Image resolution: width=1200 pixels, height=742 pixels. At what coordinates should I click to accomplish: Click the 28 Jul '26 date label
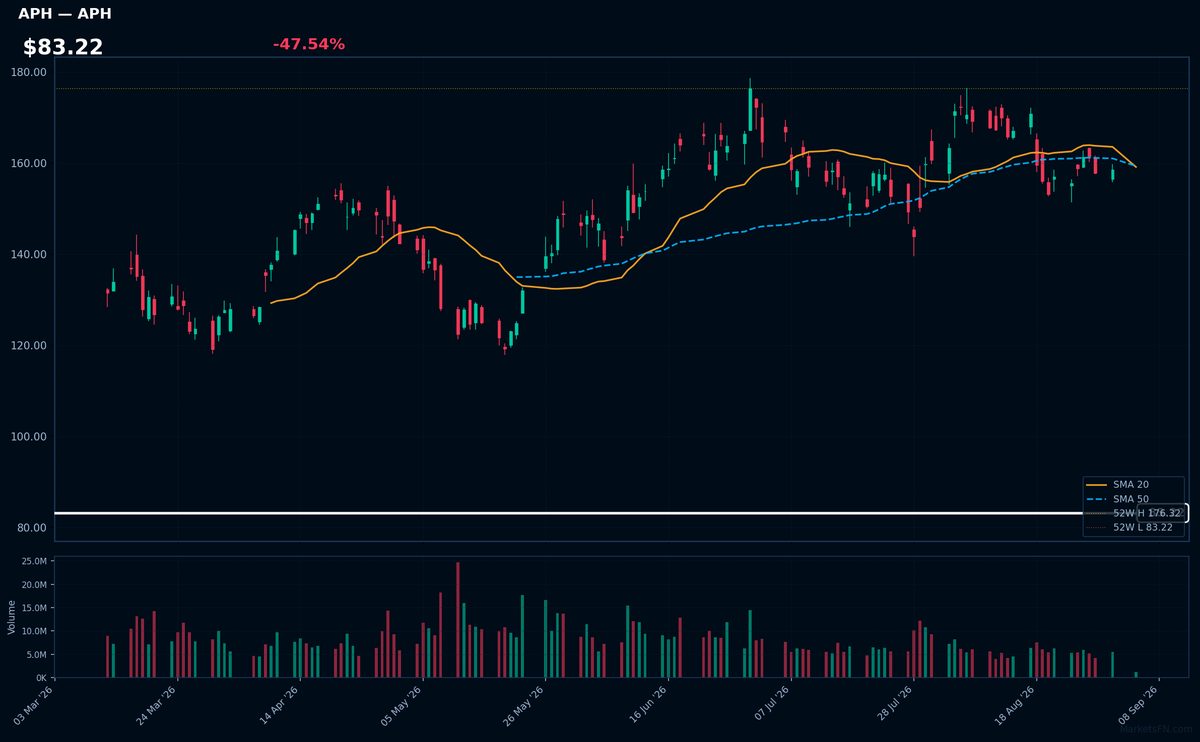pos(893,704)
